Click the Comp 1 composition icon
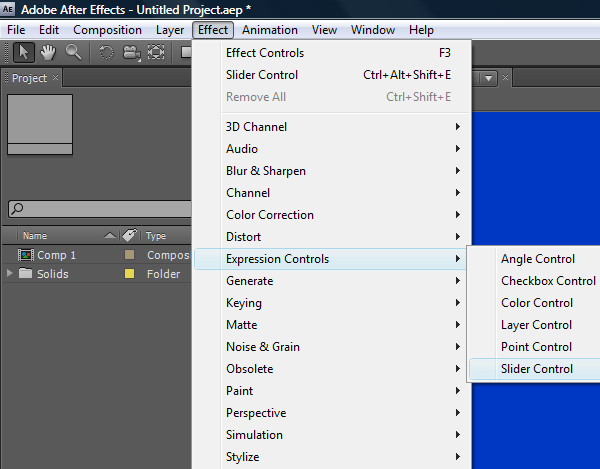This screenshot has width=600, height=469. [26, 255]
